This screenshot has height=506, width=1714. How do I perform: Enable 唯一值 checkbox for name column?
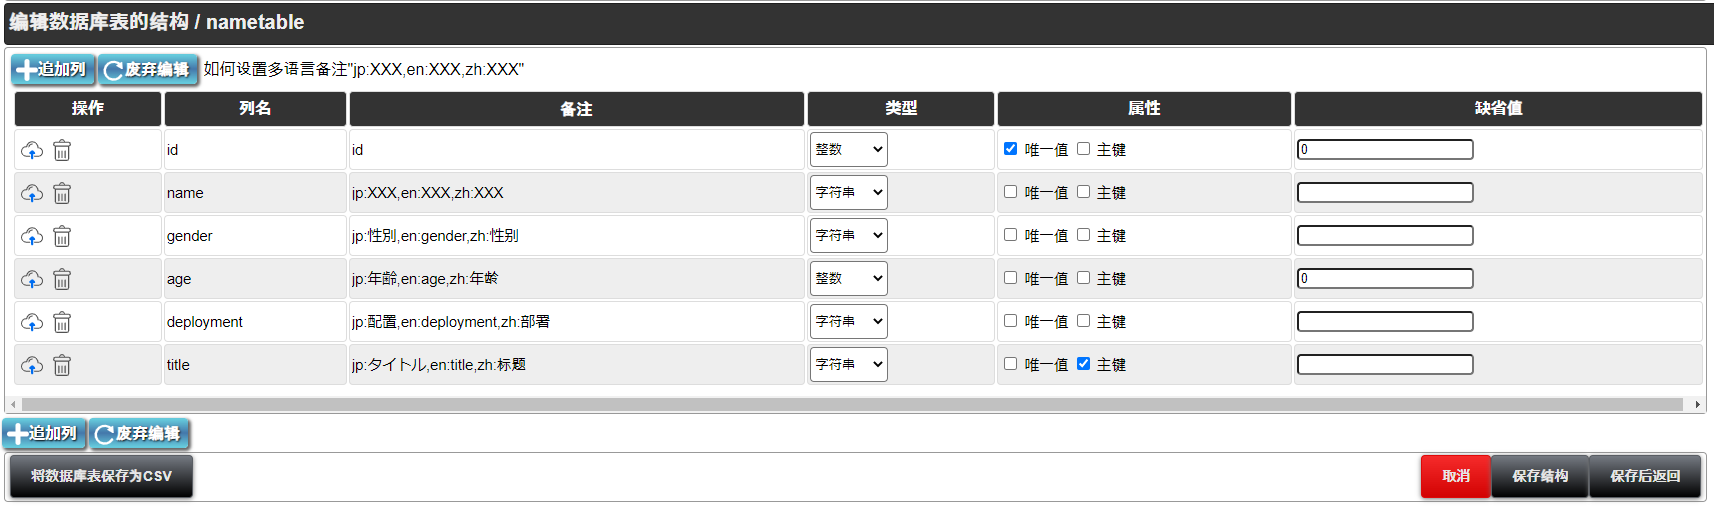(x=1010, y=192)
